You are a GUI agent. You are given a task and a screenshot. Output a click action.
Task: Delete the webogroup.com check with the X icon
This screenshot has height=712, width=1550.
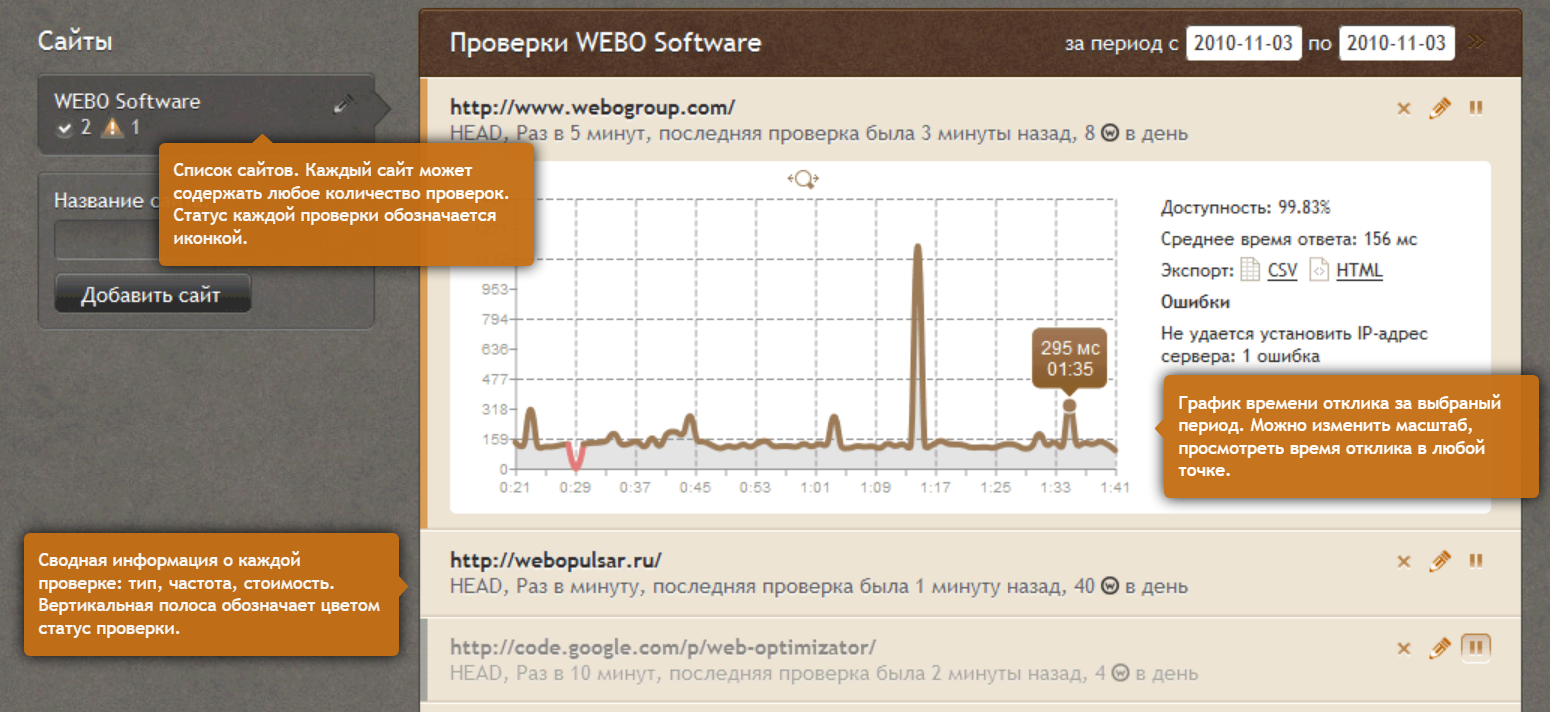[1403, 109]
